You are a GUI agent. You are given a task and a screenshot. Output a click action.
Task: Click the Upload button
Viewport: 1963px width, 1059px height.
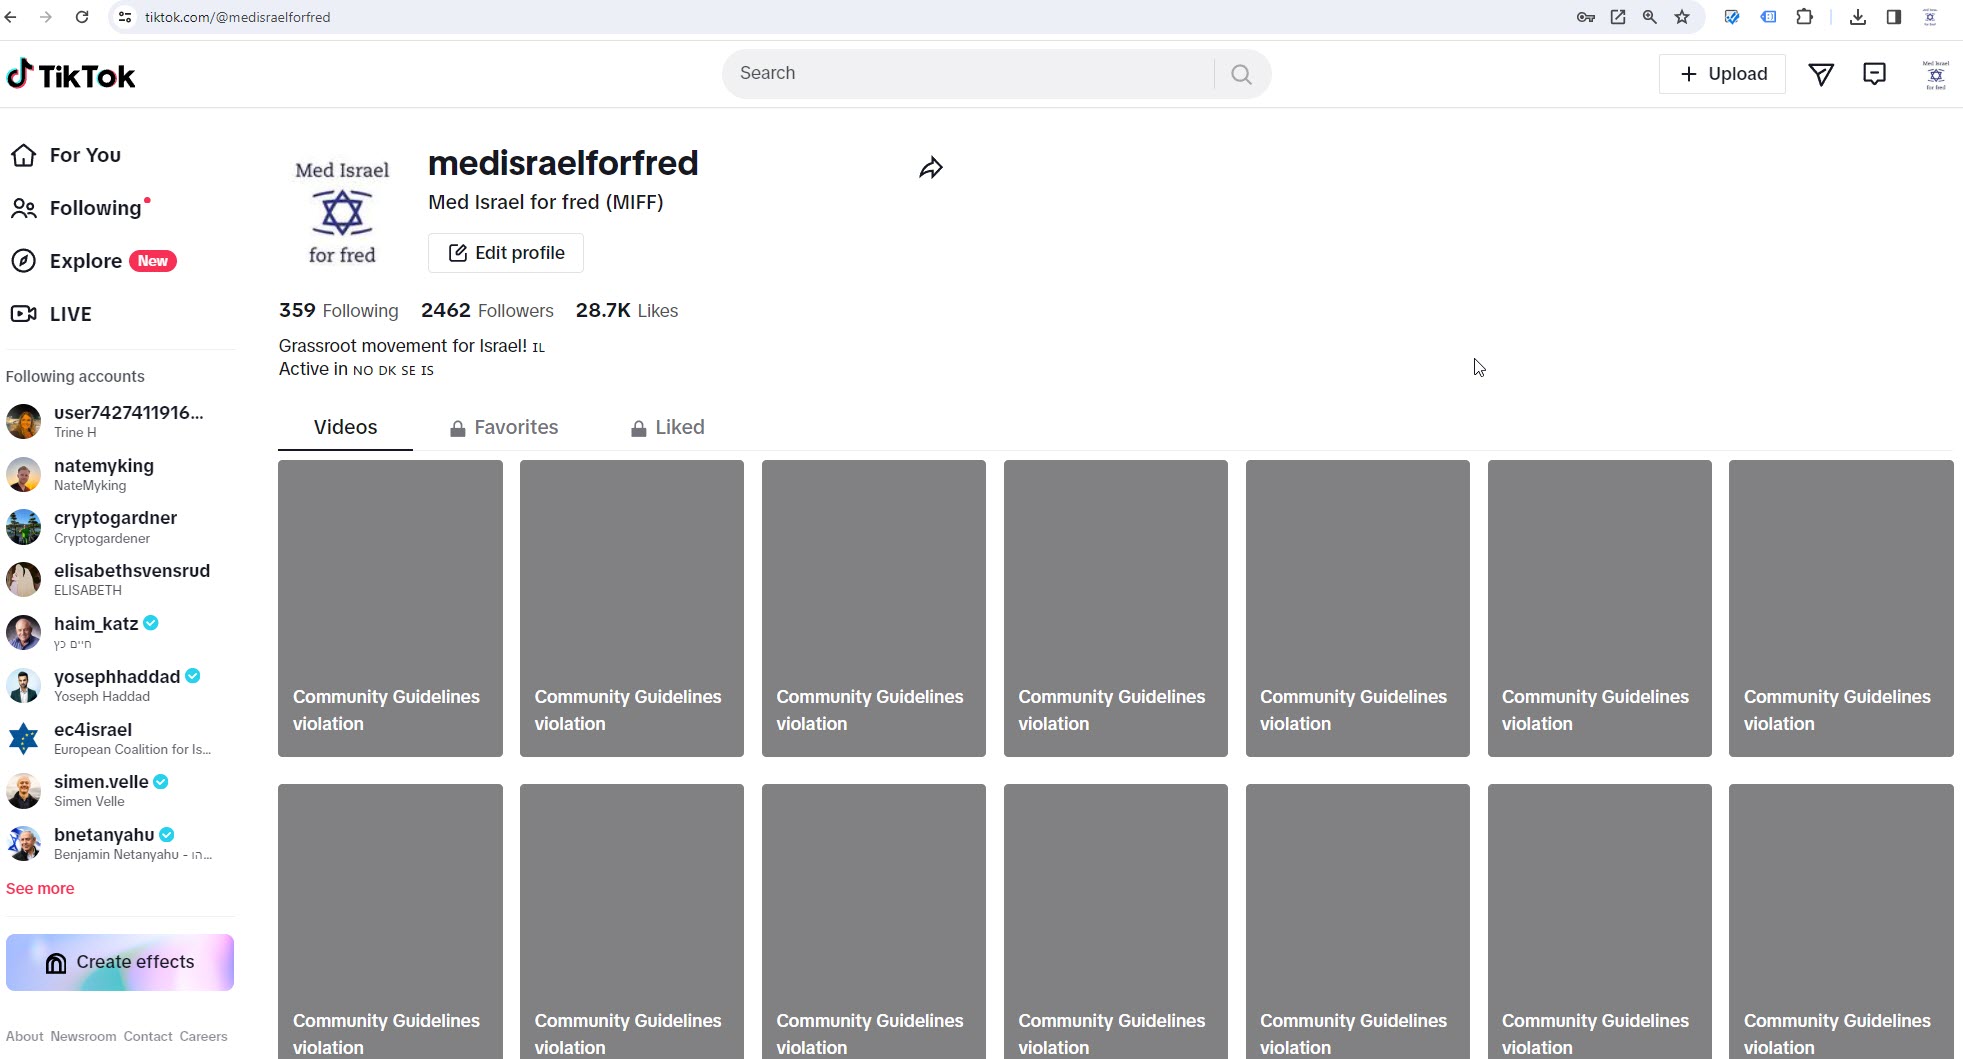[1722, 74]
